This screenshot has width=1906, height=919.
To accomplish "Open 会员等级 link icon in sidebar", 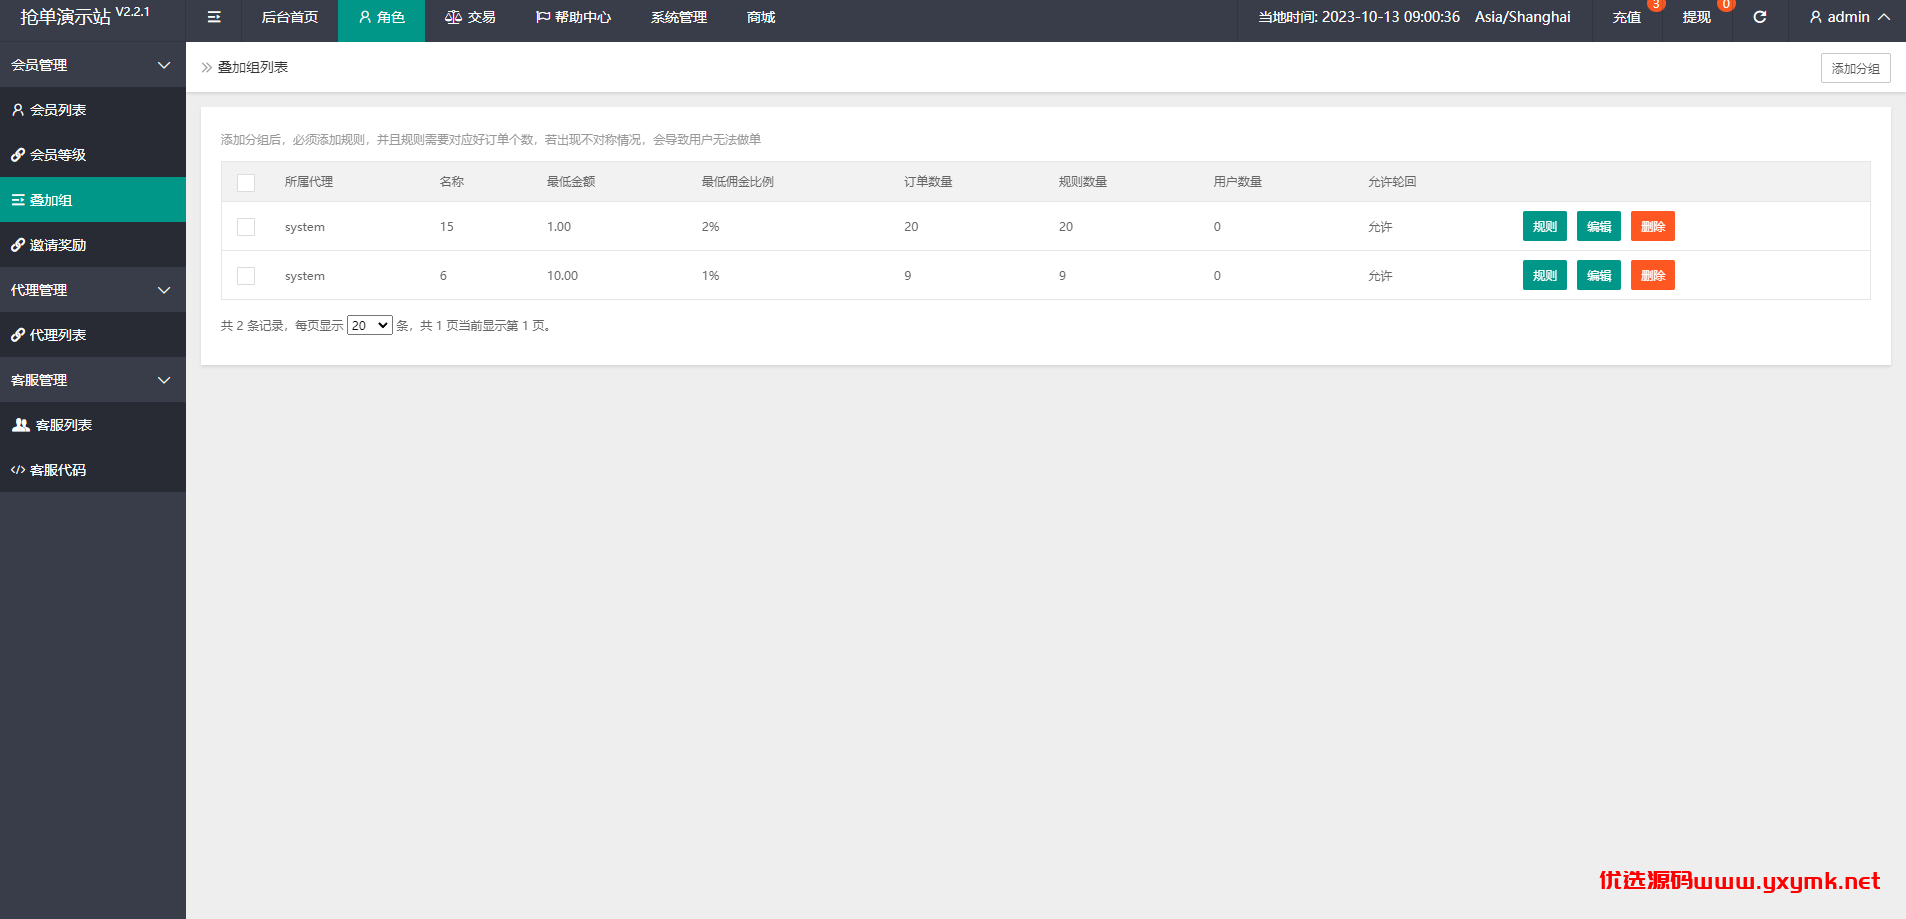I will 18,155.
